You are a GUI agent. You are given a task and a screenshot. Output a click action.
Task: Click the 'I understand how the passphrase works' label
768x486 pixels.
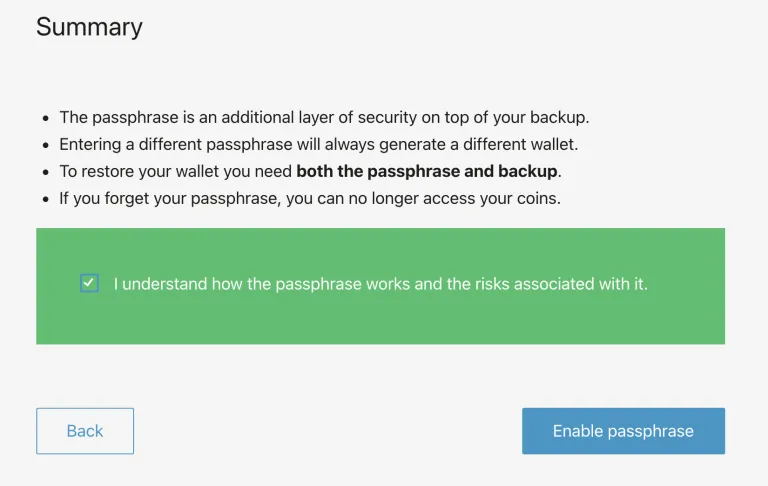(380, 284)
